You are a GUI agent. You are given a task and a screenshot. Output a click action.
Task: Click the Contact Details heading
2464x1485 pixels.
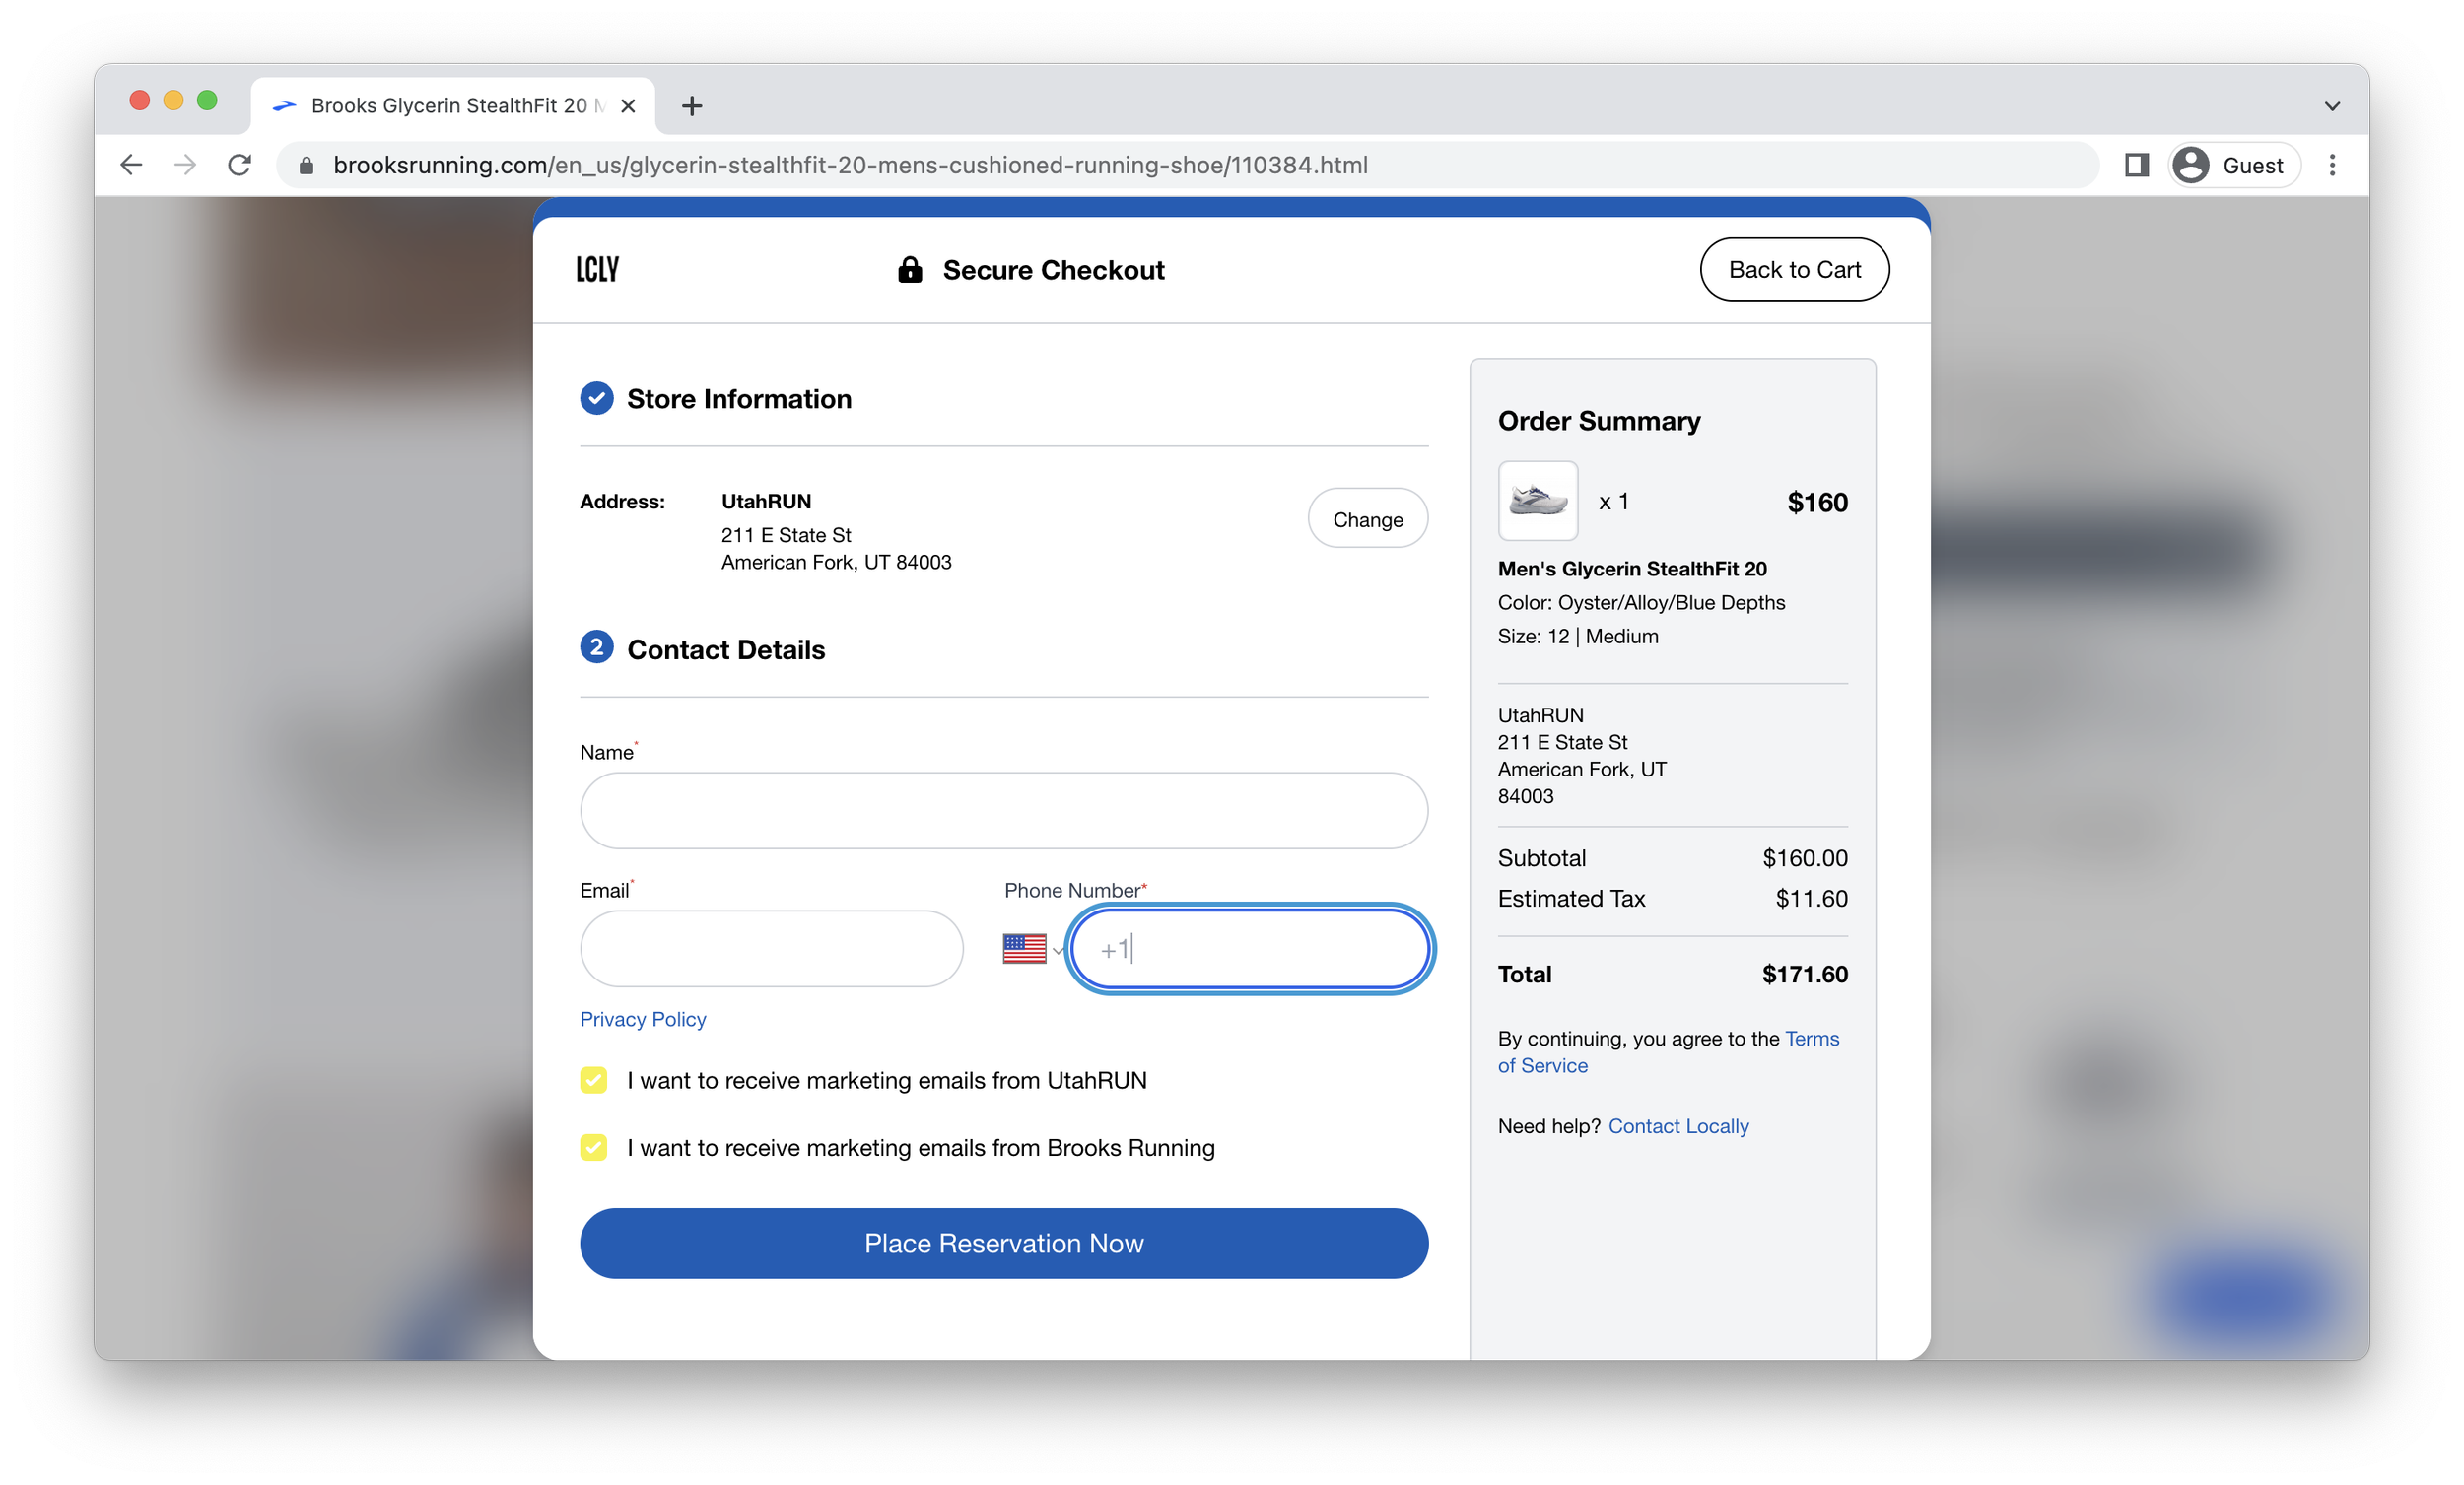[726, 650]
